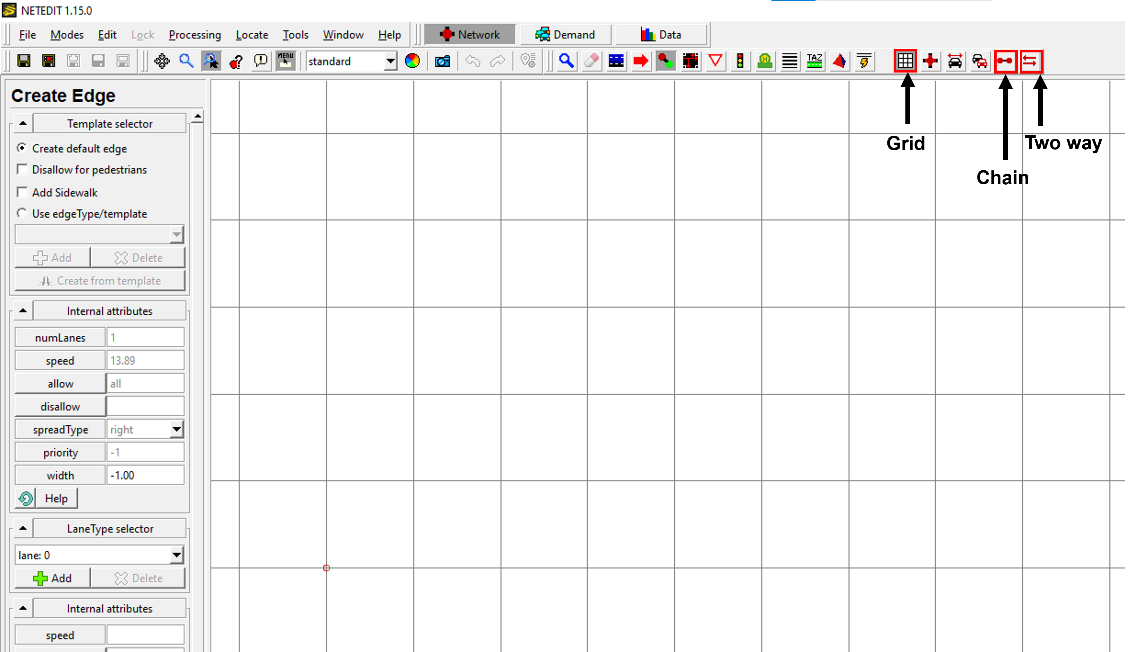Select the traffic light mode icon
The width and height of the screenshot is (1134, 652).
point(740,61)
